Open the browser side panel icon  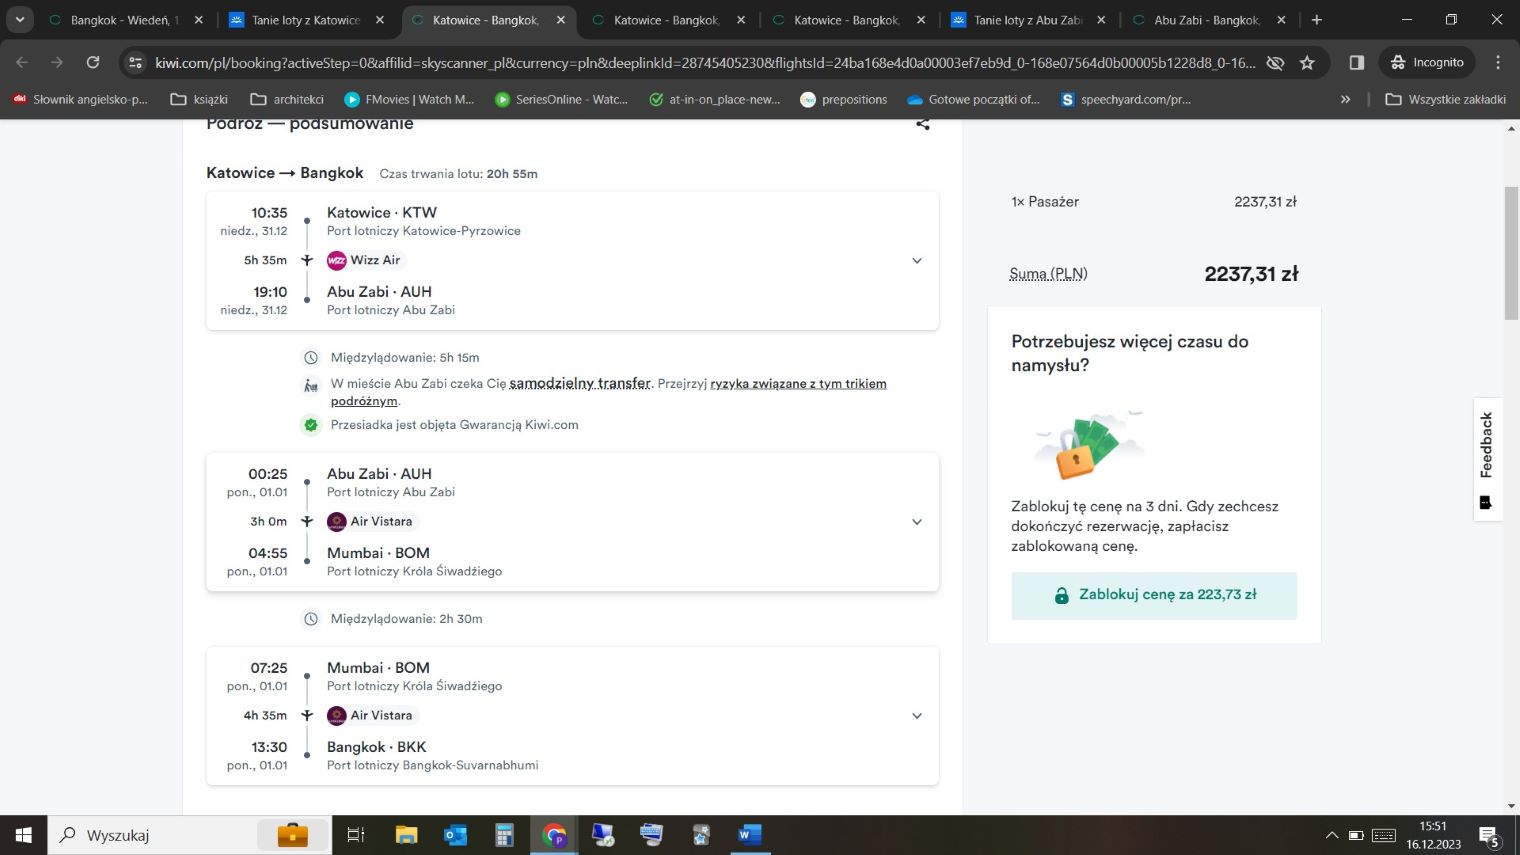1357,62
